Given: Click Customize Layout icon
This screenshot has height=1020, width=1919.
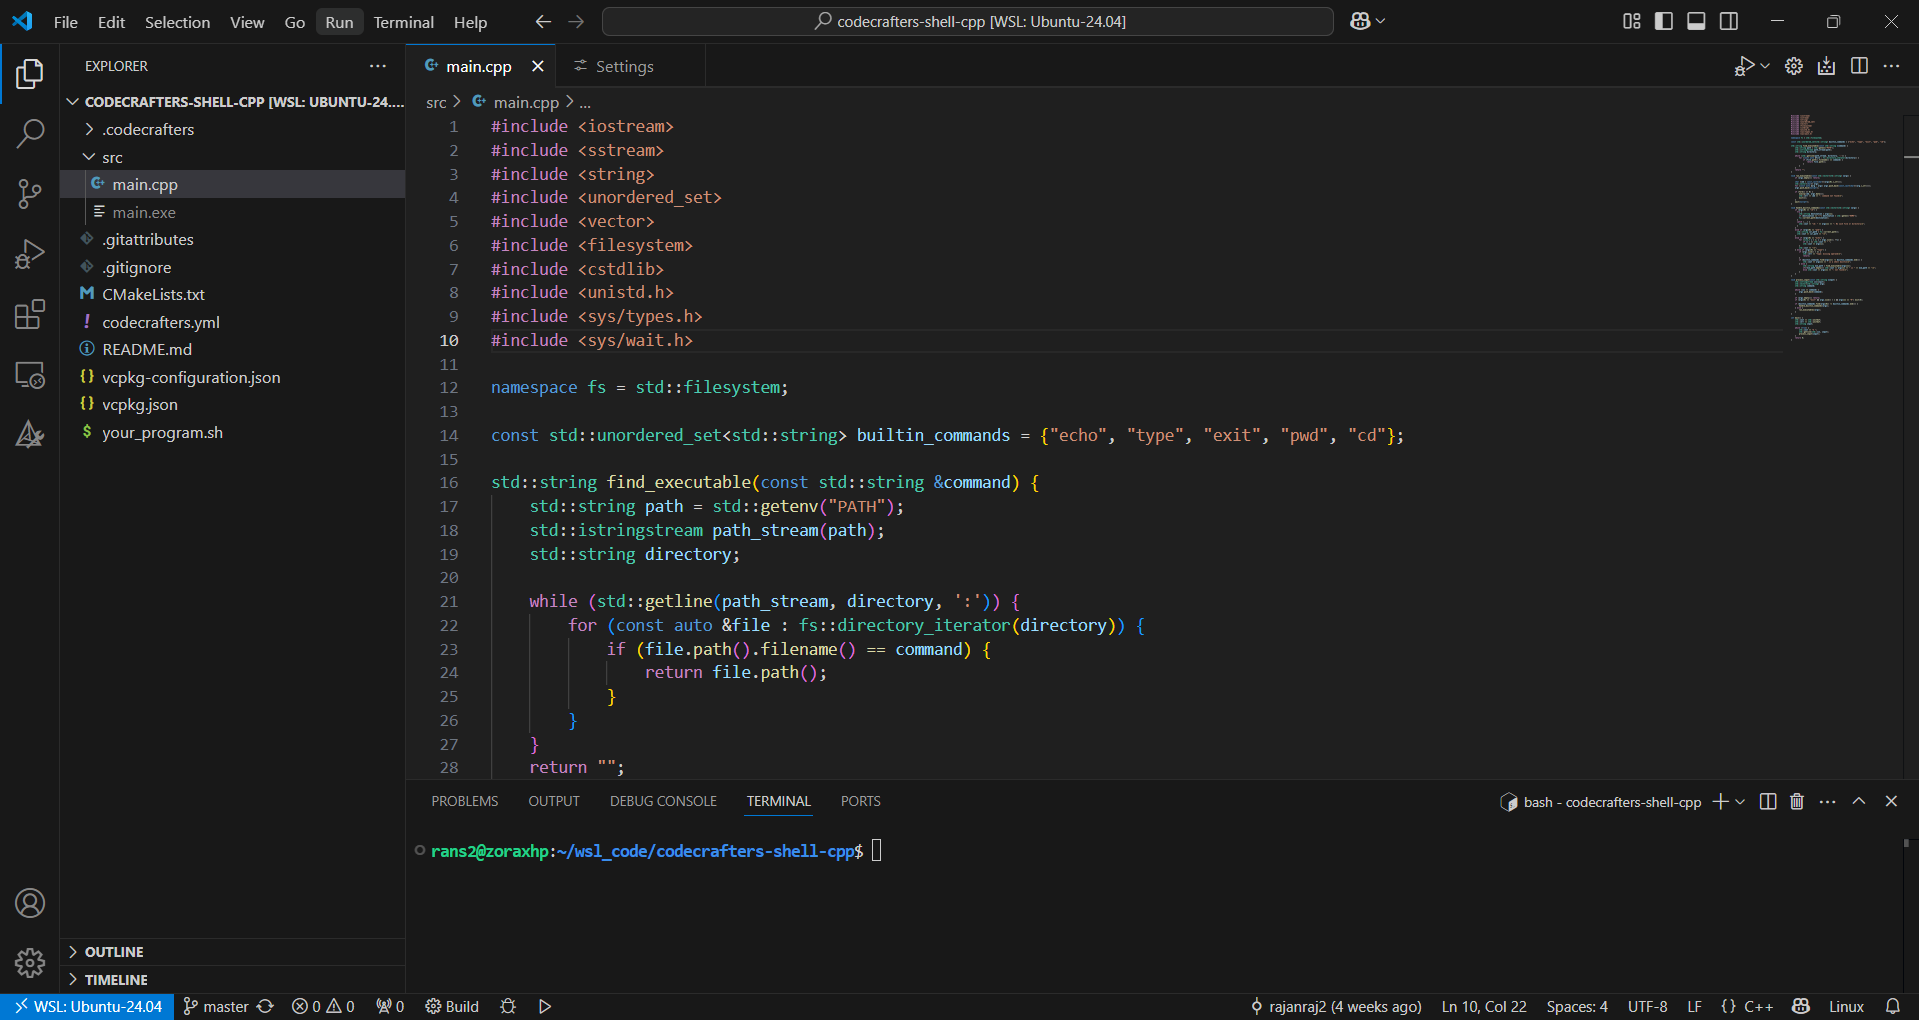Looking at the screenshot, I should (x=1632, y=21).
